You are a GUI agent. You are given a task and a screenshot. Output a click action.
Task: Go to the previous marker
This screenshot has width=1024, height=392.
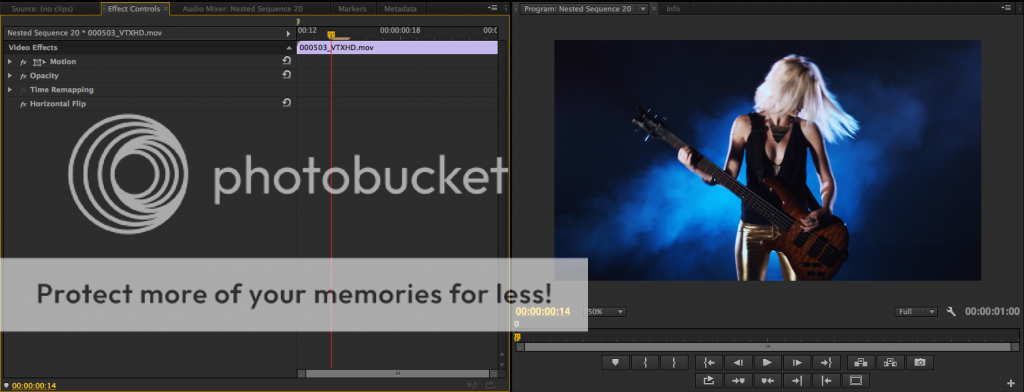click(767, 380)
